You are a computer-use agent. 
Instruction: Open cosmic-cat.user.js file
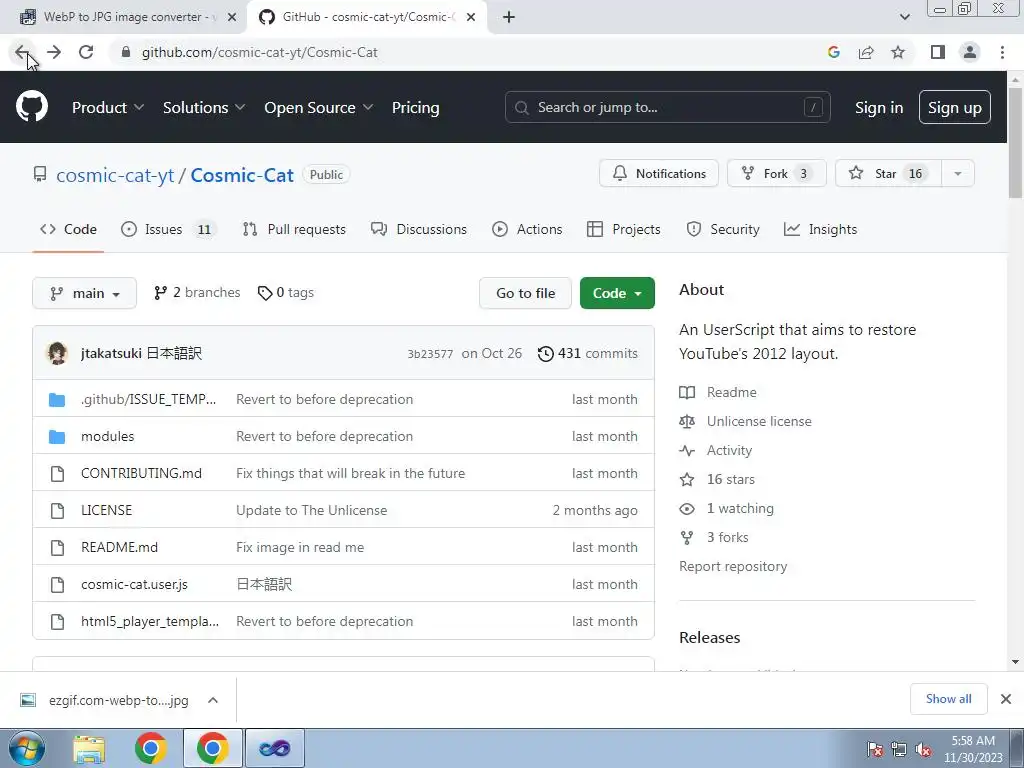tap(135, 584)
